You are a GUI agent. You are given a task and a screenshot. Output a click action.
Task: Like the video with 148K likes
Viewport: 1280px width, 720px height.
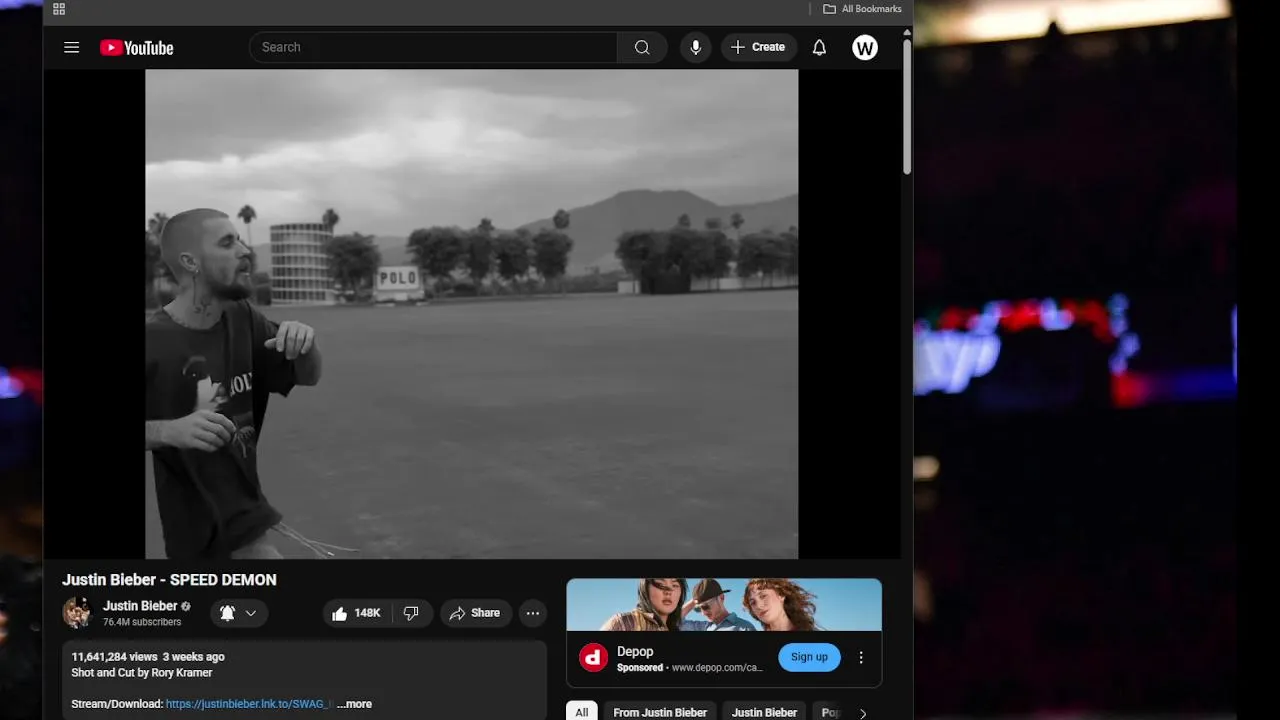pos(356,613)
